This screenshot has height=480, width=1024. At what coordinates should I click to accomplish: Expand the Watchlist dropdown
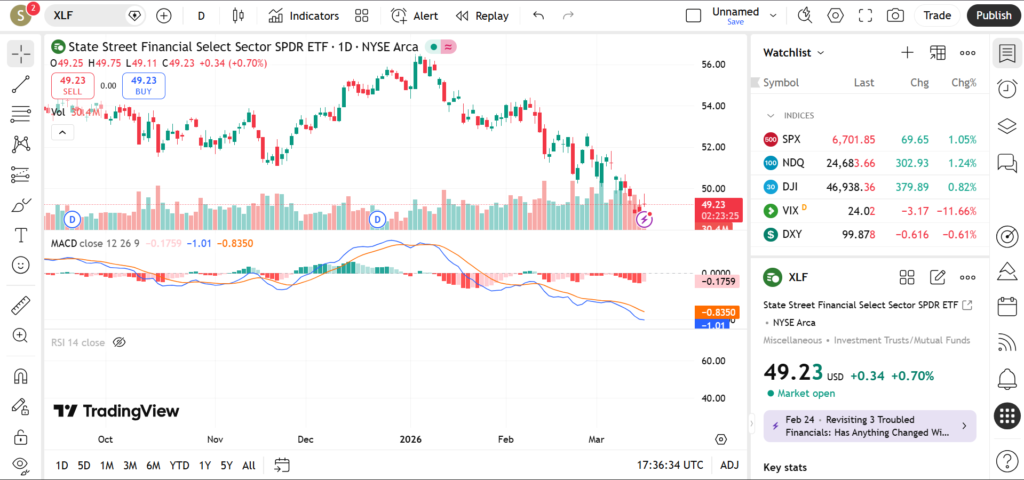click(821, 52)
